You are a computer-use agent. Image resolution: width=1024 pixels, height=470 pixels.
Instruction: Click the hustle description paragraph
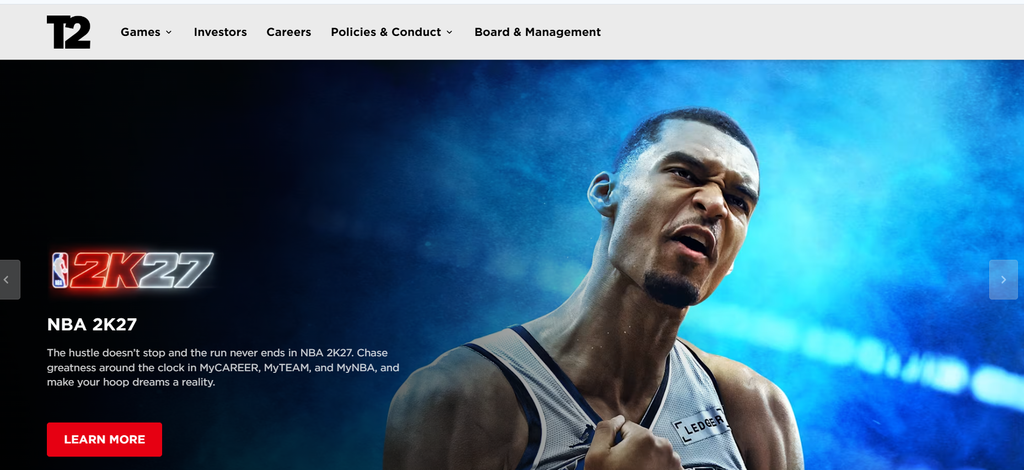(223, 368)
